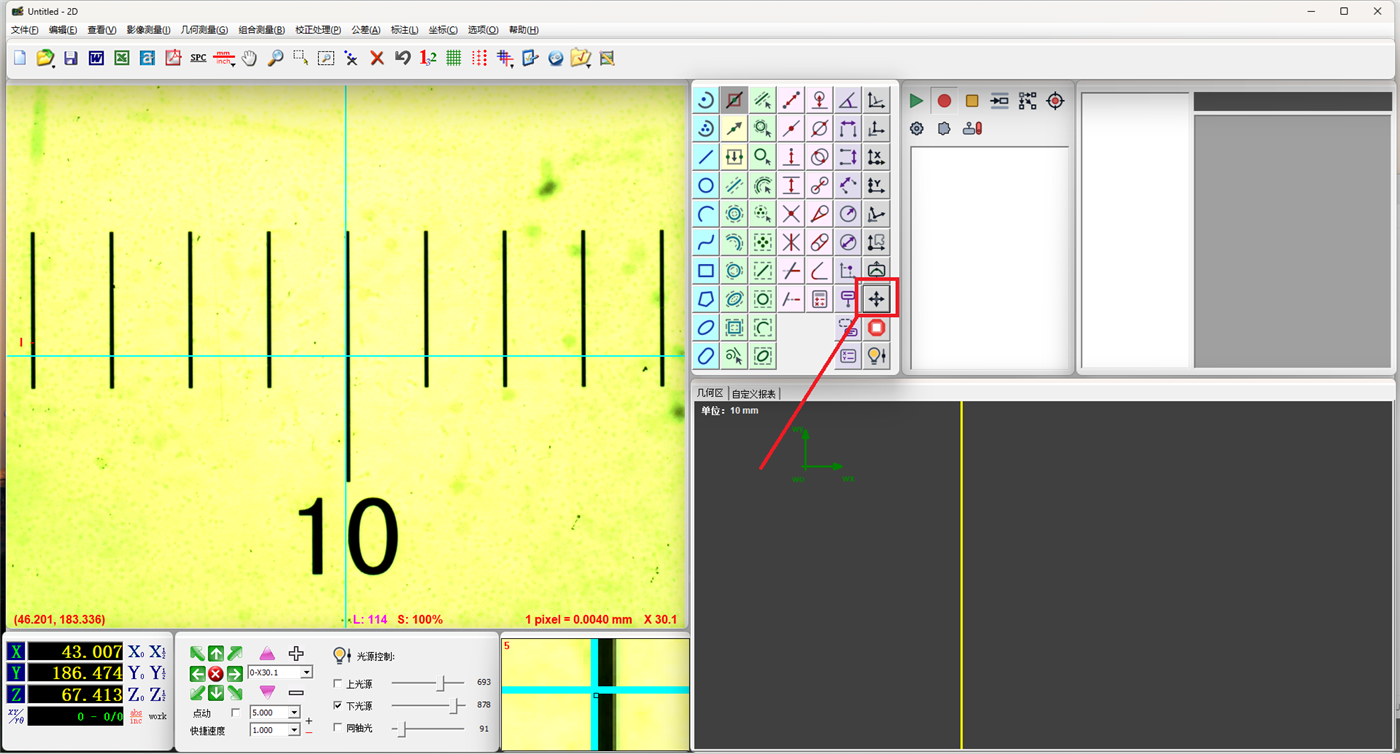
Task: Select the X-axis alignment coordinate tool
Action: (876, 157)
